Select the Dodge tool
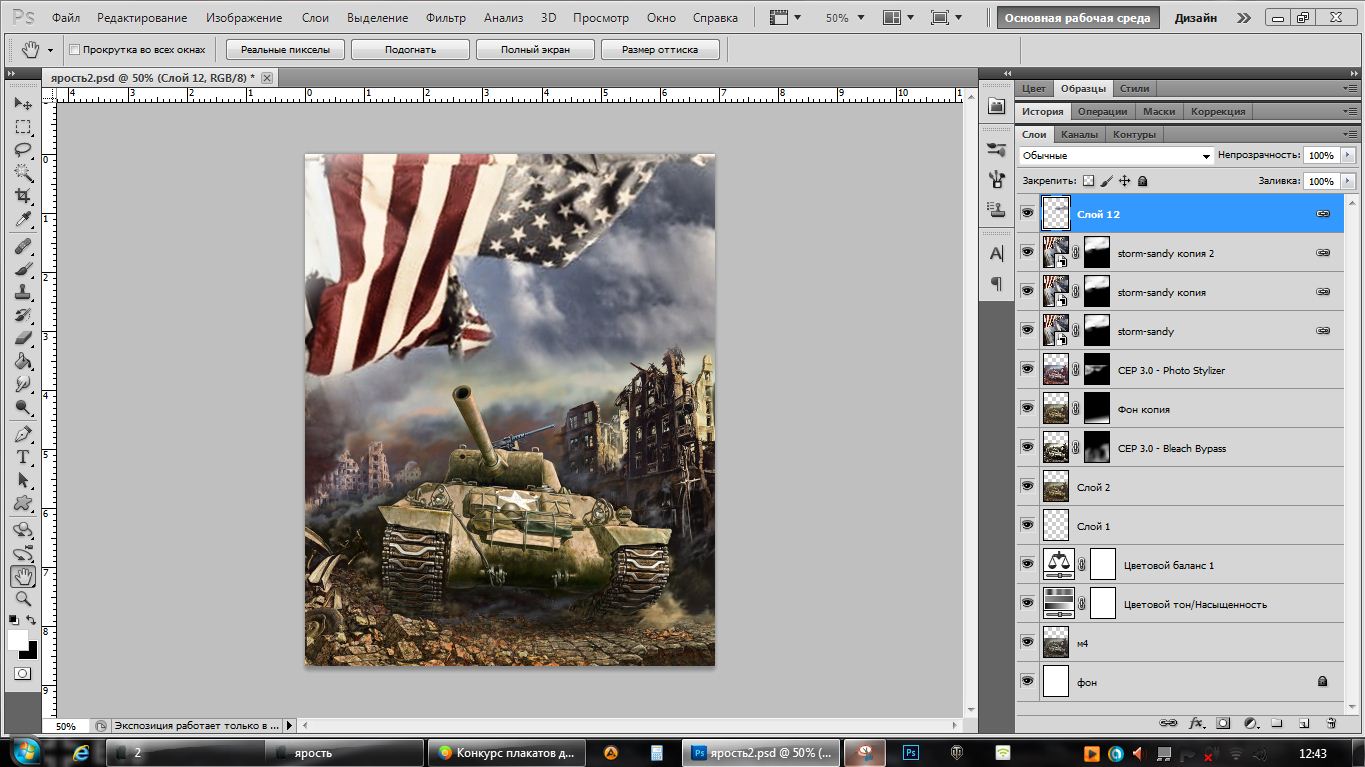The width and height of the screenshot is (1365, 767). point(23,407)
